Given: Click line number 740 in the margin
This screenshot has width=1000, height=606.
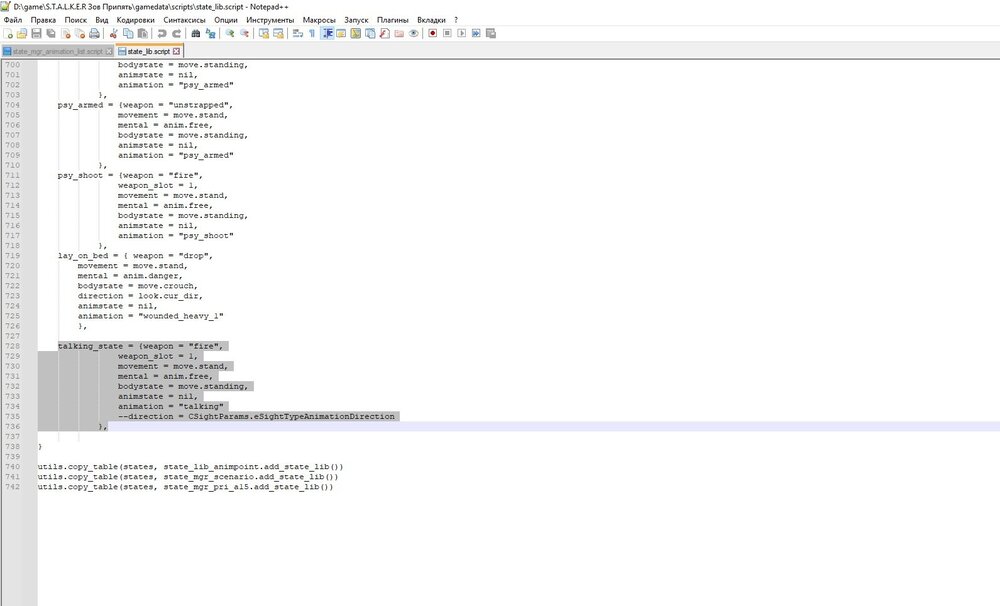Looking at the screenshot, I should click(13, 467).
